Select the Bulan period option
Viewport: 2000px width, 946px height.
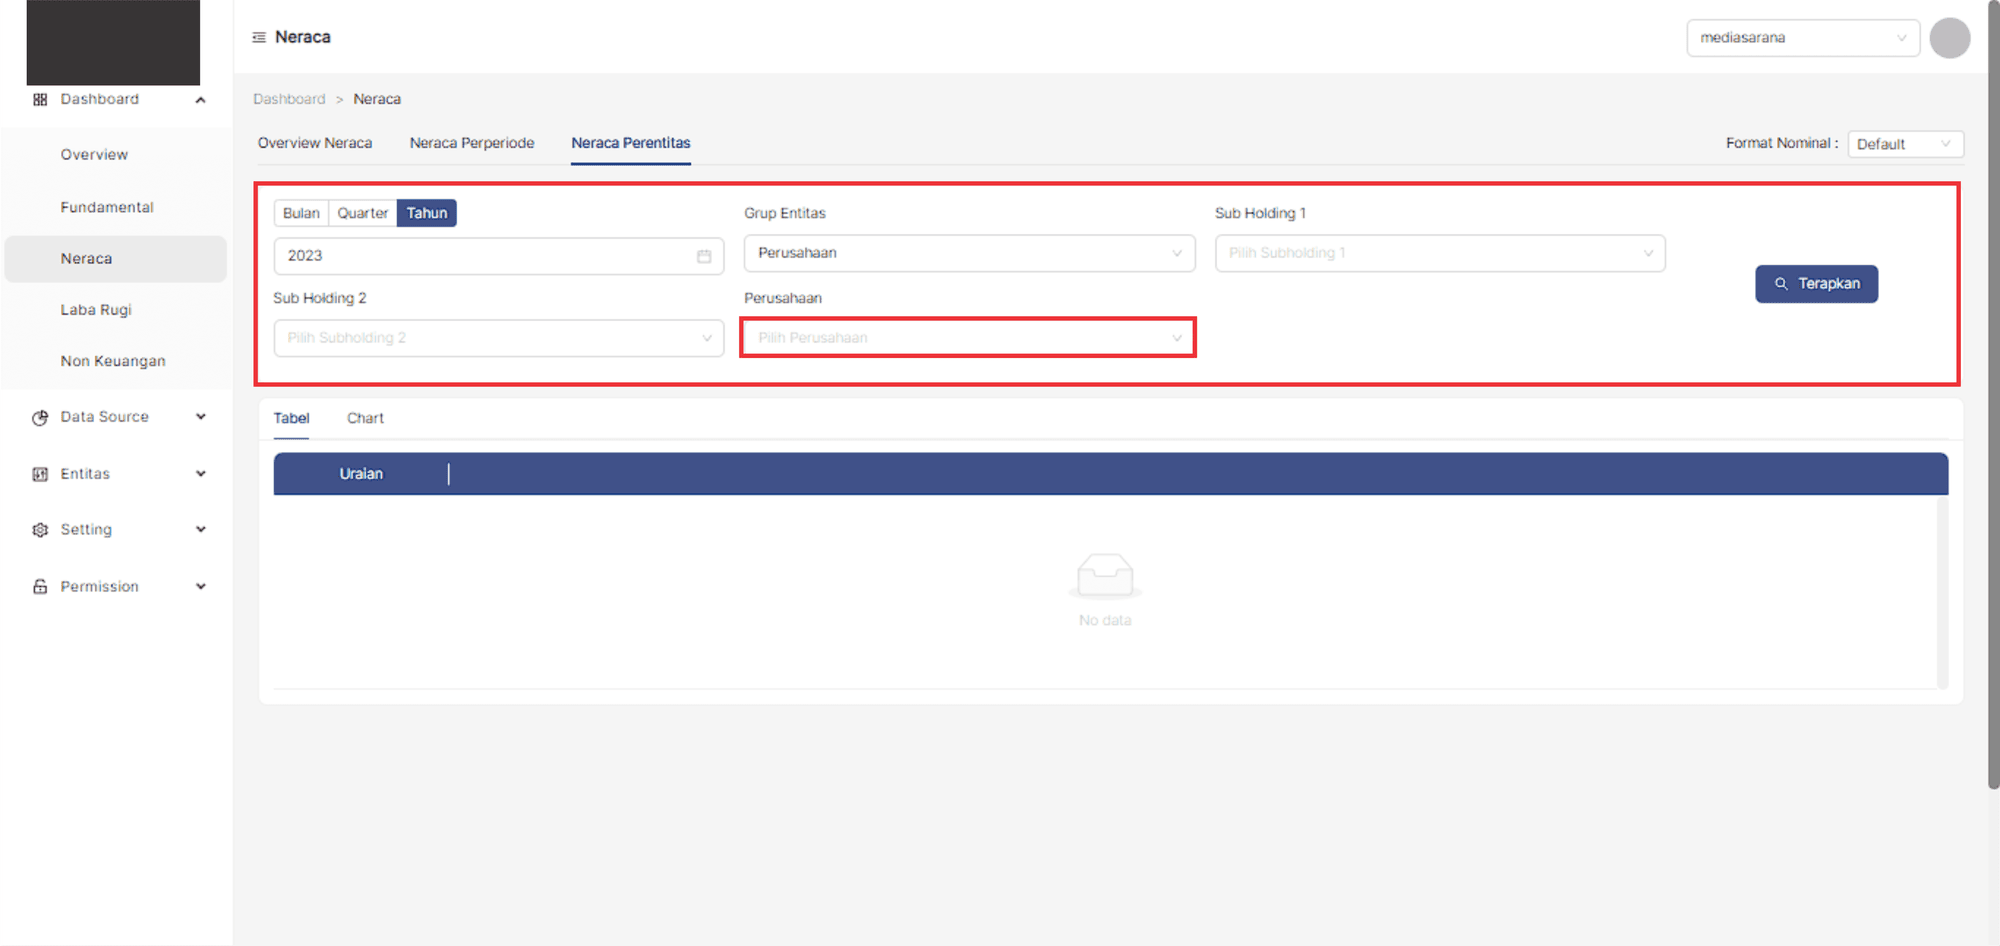pyautogui.click(x=301, y=213)
